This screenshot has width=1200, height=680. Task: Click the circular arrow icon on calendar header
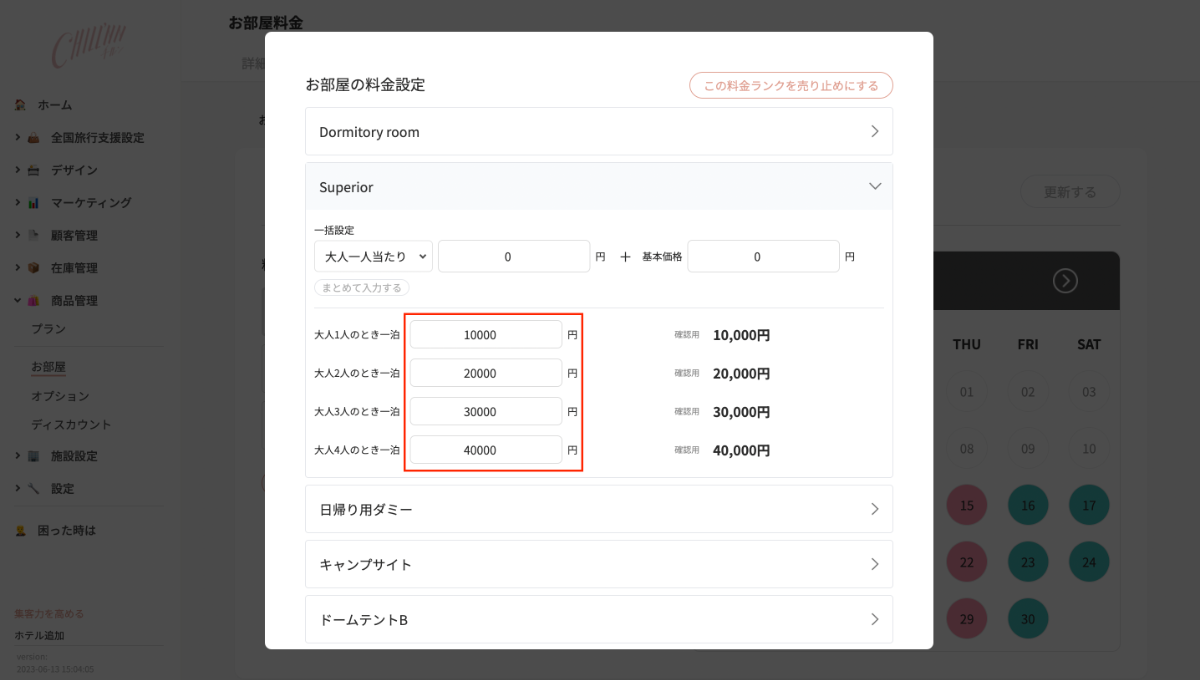tap(1065, 281)
